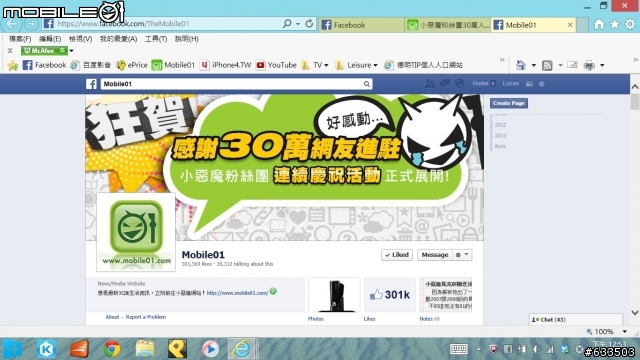Click the RSS feeds icon
The image size is (640, 360).
547,65
